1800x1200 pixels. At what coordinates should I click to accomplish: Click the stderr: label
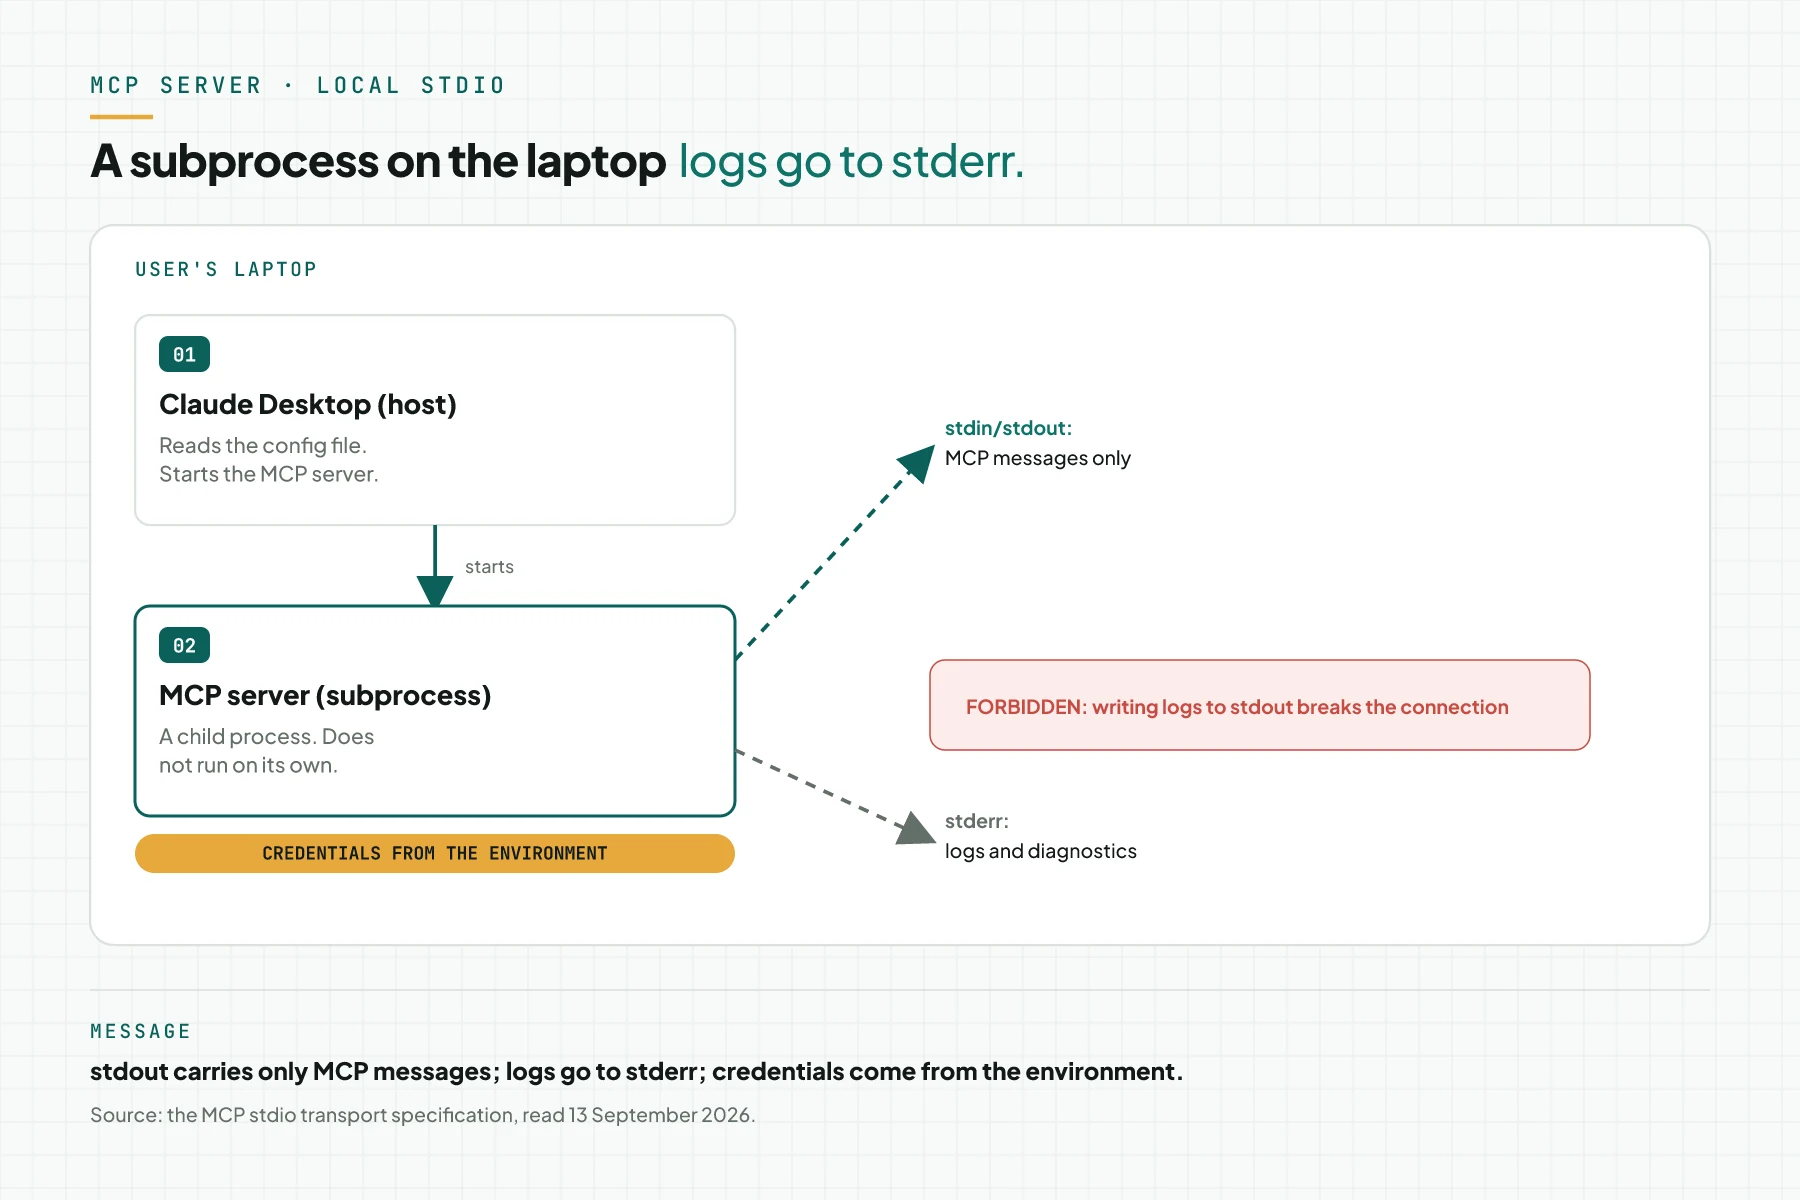977,821
